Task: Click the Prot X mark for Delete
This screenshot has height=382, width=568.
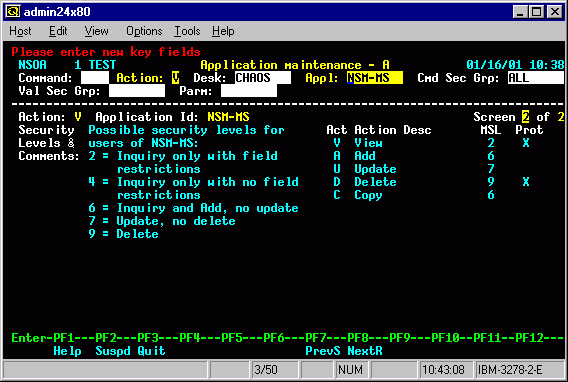Action: (526, 182)
